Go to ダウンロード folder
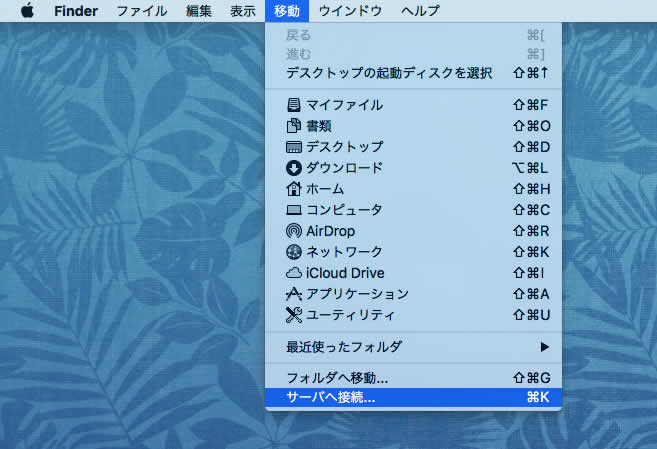This screenshot has width=657, height=449. point(414,168)
